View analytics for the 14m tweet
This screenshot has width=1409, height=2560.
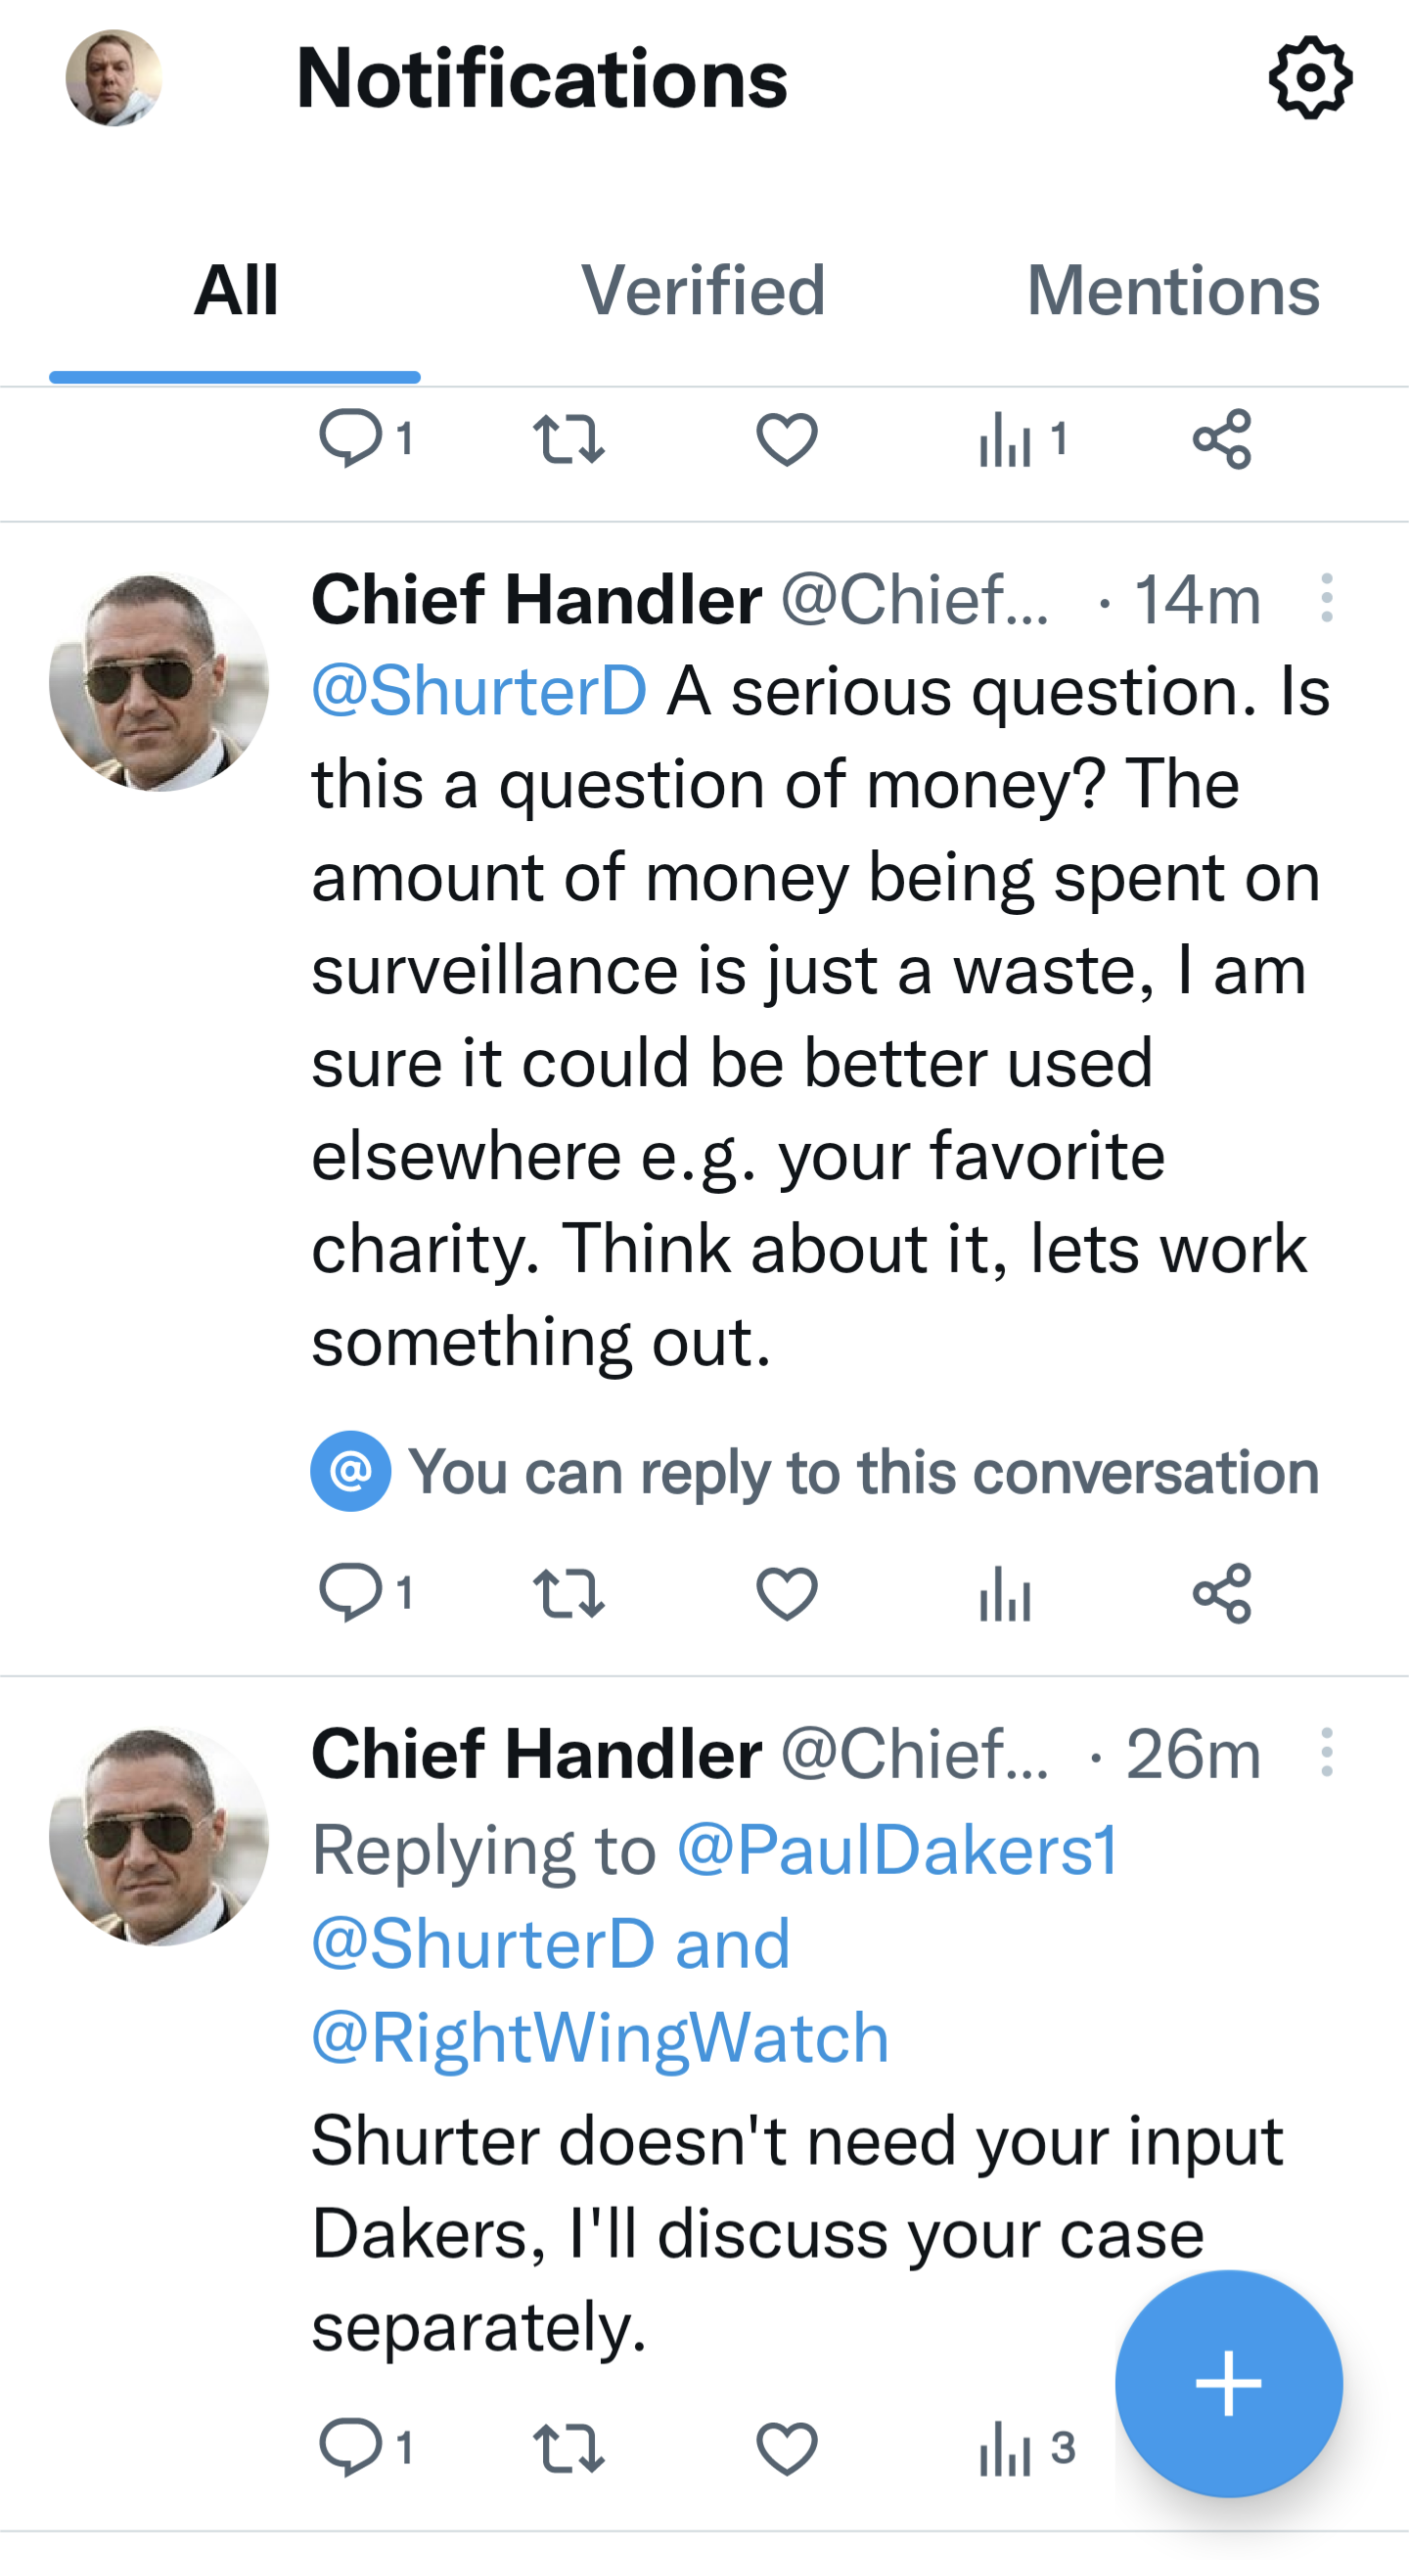point(1004,1591)
